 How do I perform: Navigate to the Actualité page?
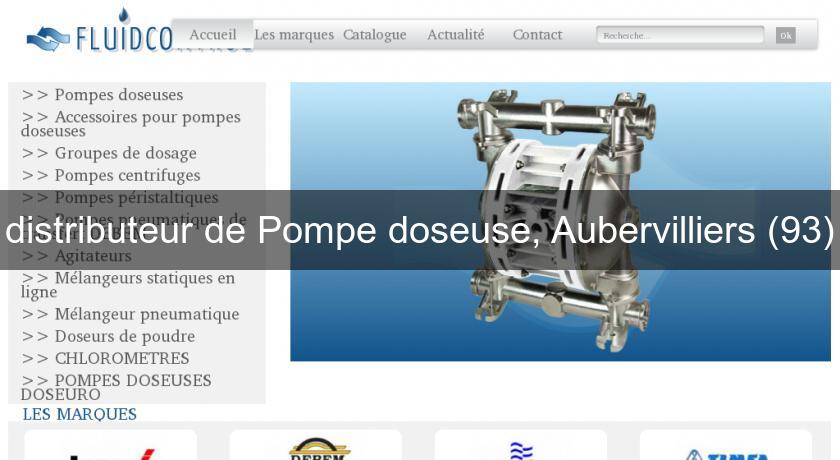click(456, 35)
